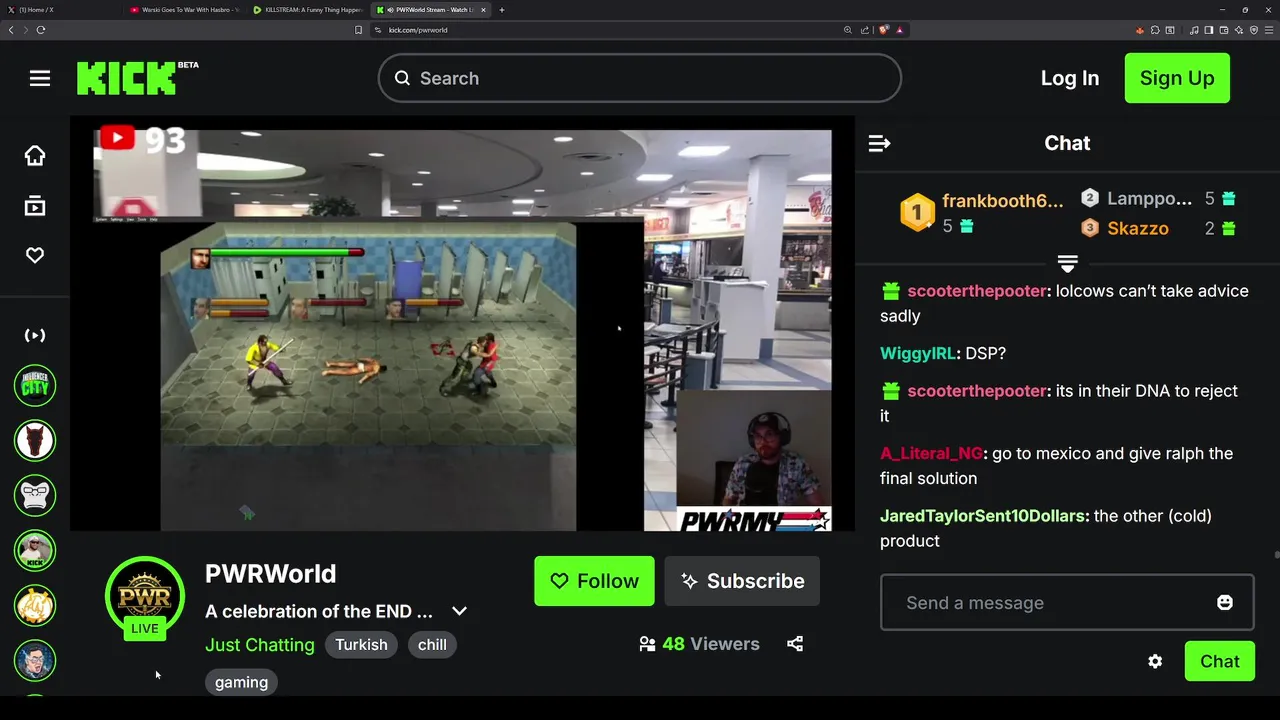
Task: Open the gorilla avatar channel in sidebar
Action: click(x=35, y=495)
